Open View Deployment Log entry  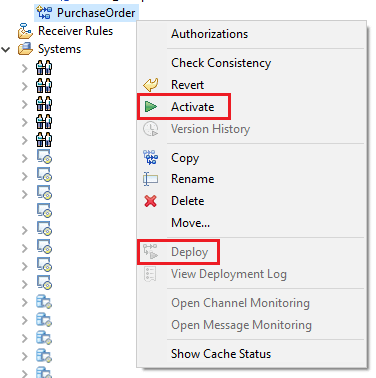click(229, 274)
